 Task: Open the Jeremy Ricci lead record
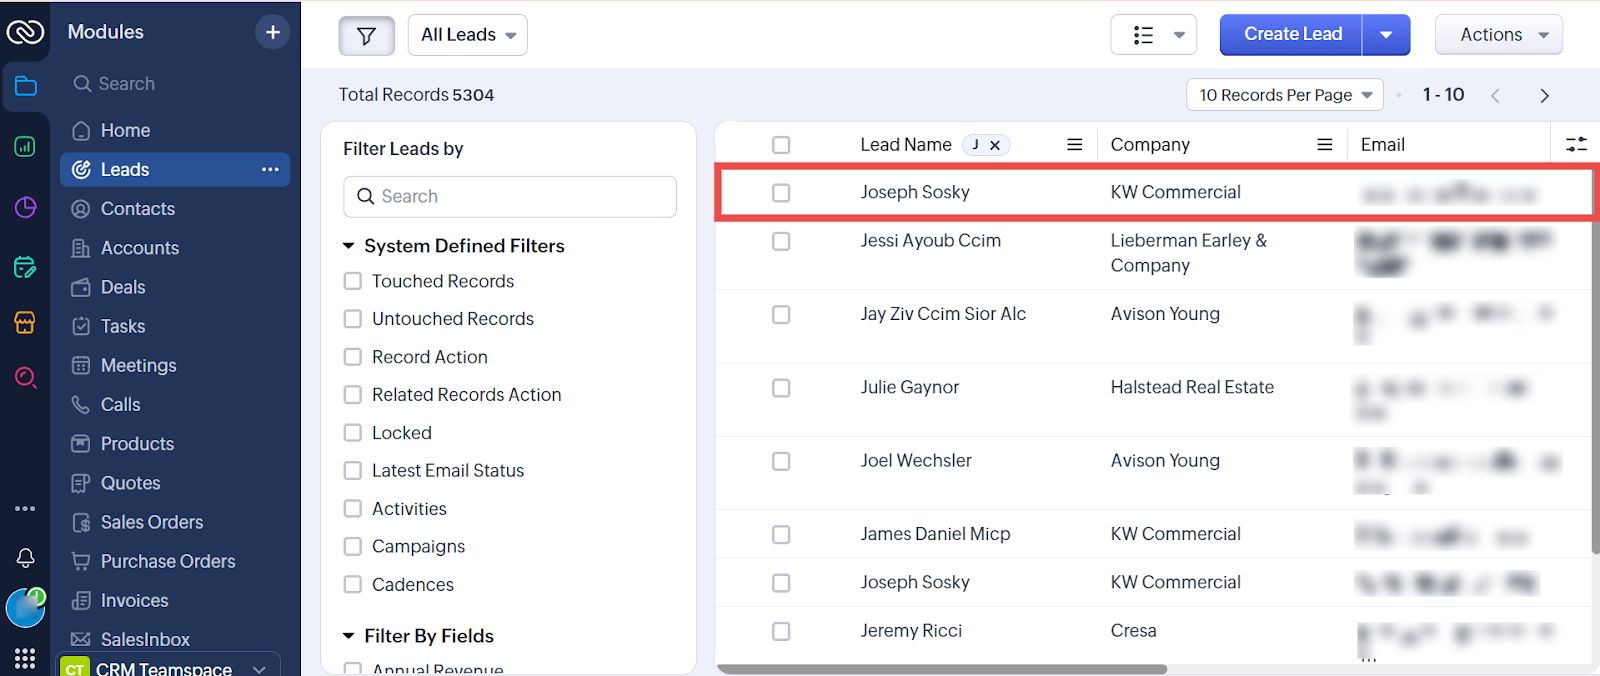click(911, 631)
